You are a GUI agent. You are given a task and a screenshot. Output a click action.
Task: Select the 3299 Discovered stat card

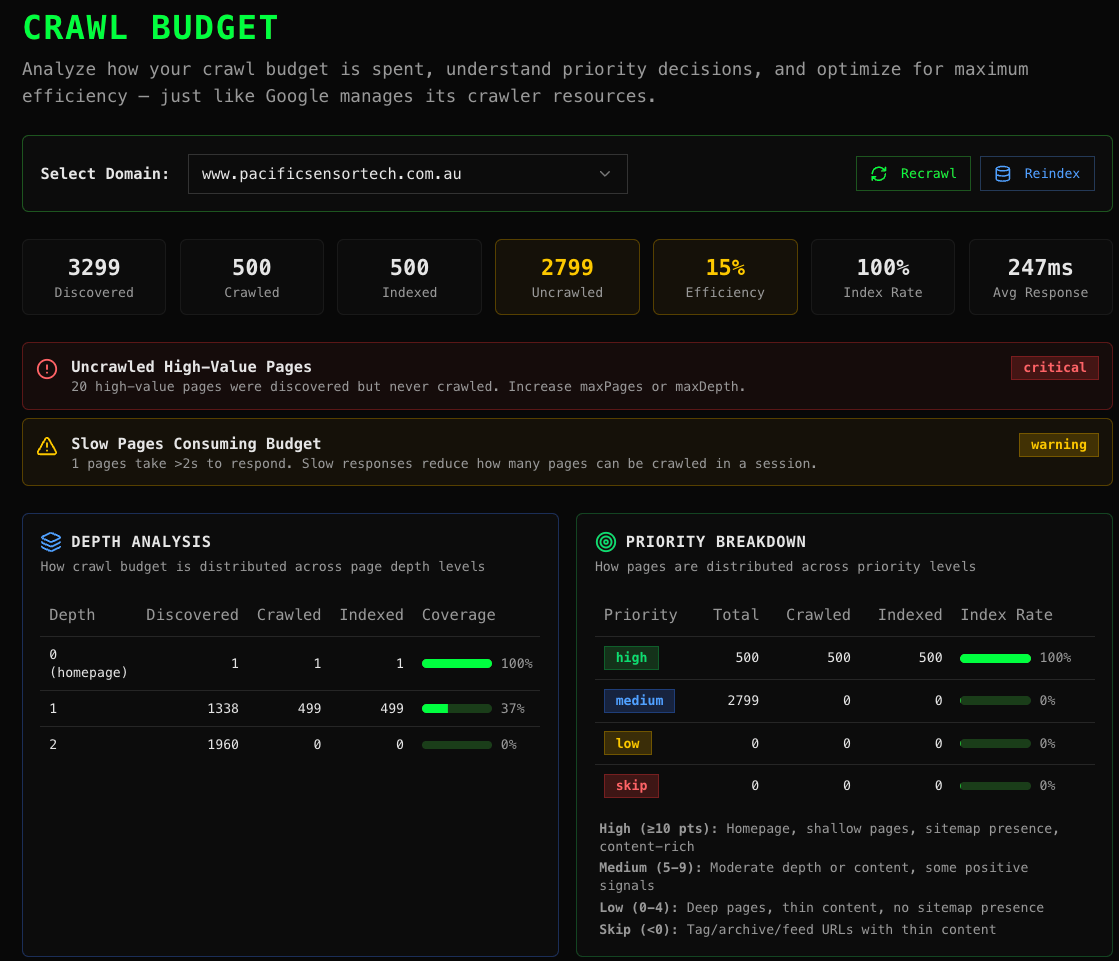pyautogui.click(x=93, y=277)
